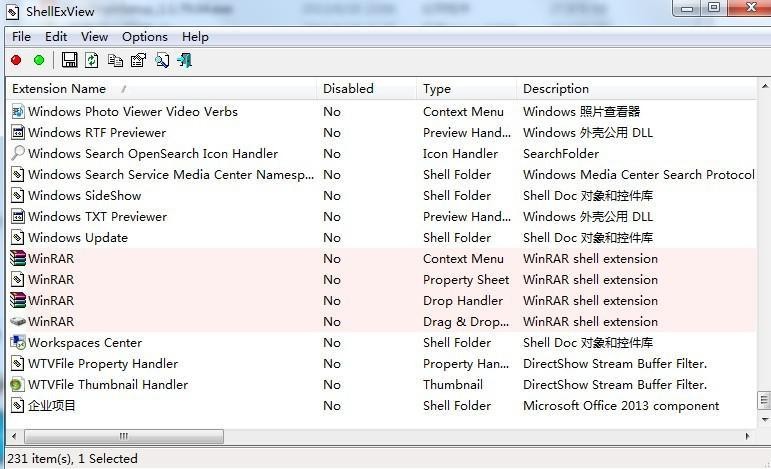Sort by Extension Name column header
The width and height of the screenshot is (771, 469).
pos(60,89)
